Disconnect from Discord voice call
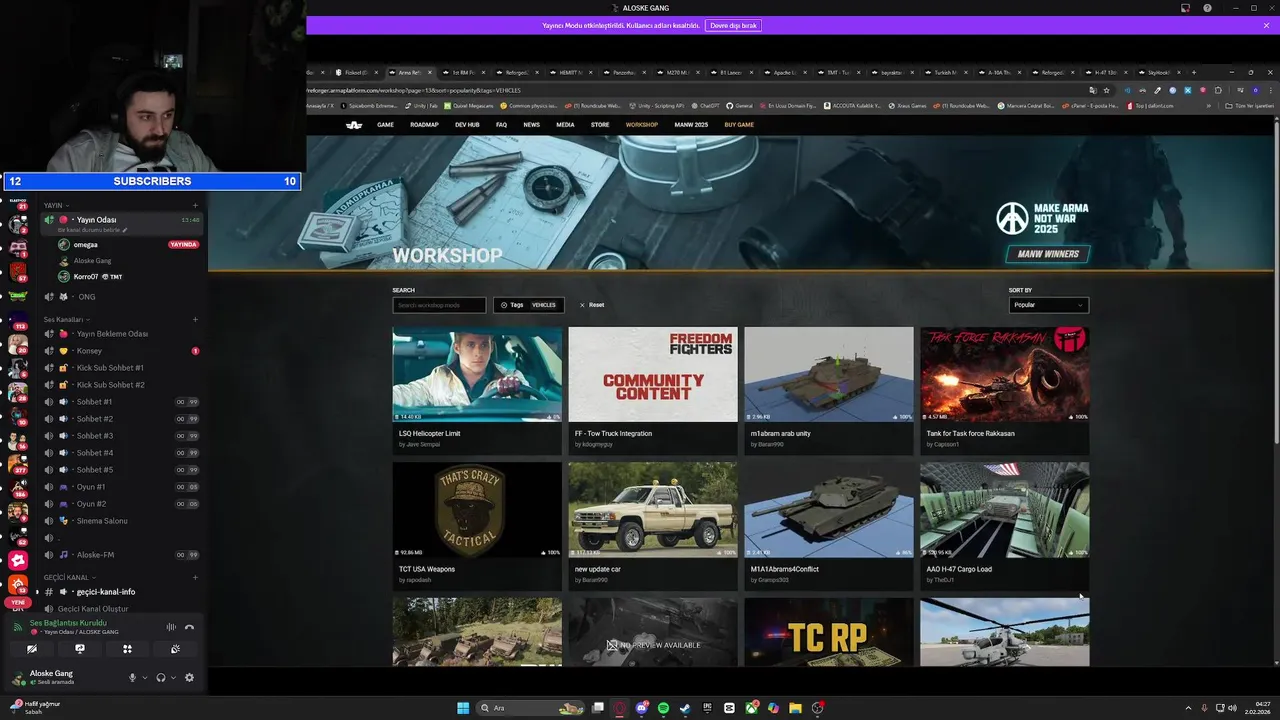 click(189, 627)
